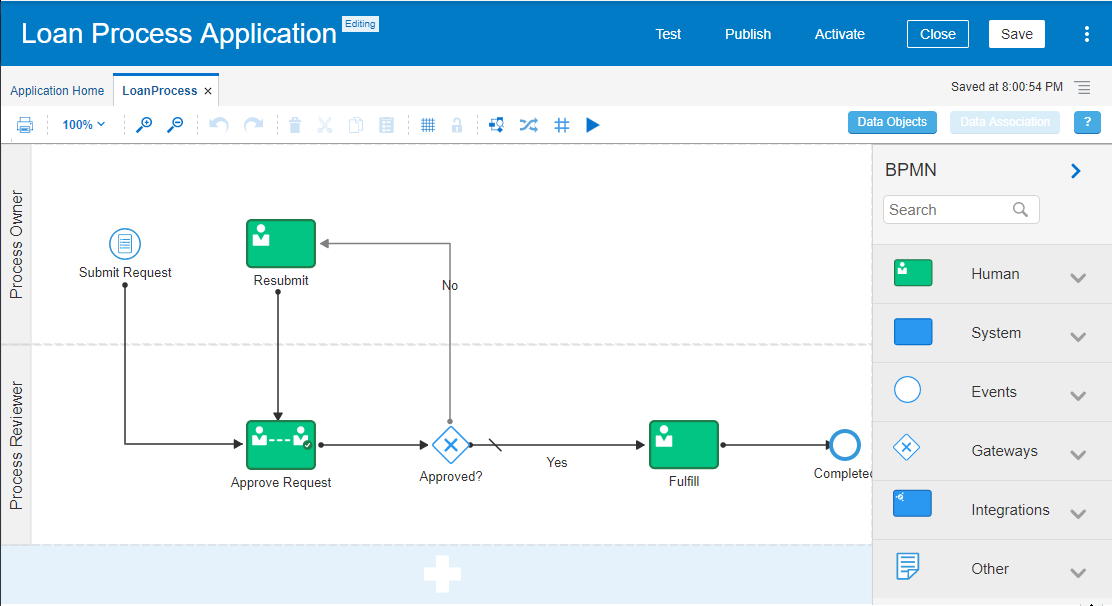This screenshot has height=606, width=1112.
Task: Click the Paste clipboard icon
Action: [387, 125]
